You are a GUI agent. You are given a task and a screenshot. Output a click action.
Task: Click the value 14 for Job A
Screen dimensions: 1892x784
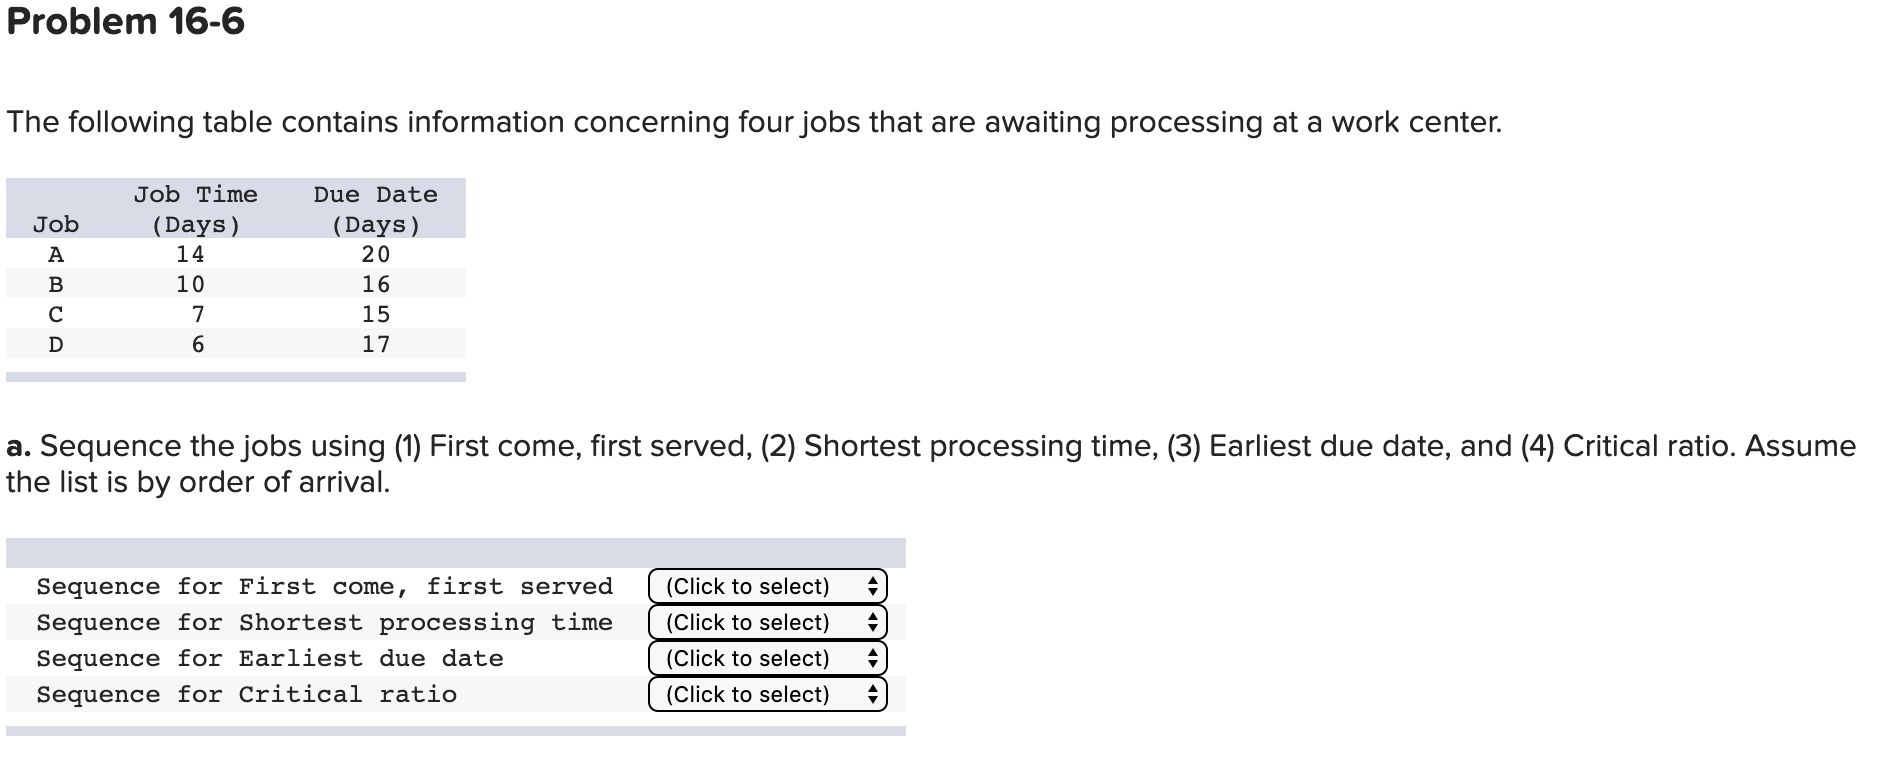[188, 254]
